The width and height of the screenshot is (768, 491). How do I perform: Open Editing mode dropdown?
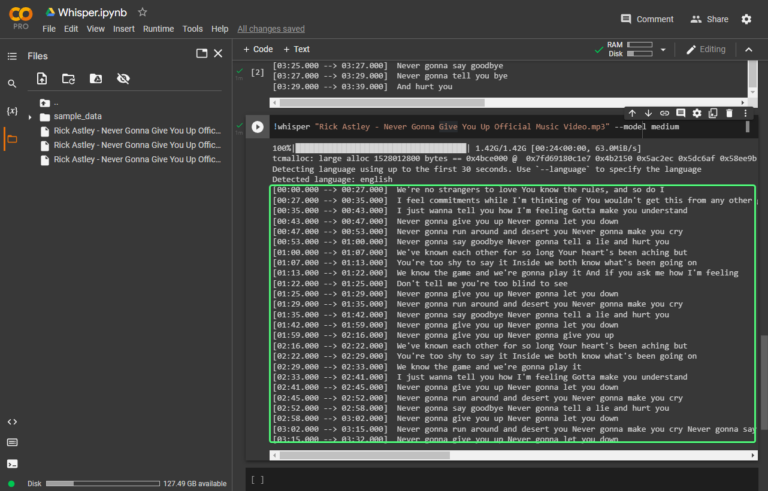click(706, 49)
